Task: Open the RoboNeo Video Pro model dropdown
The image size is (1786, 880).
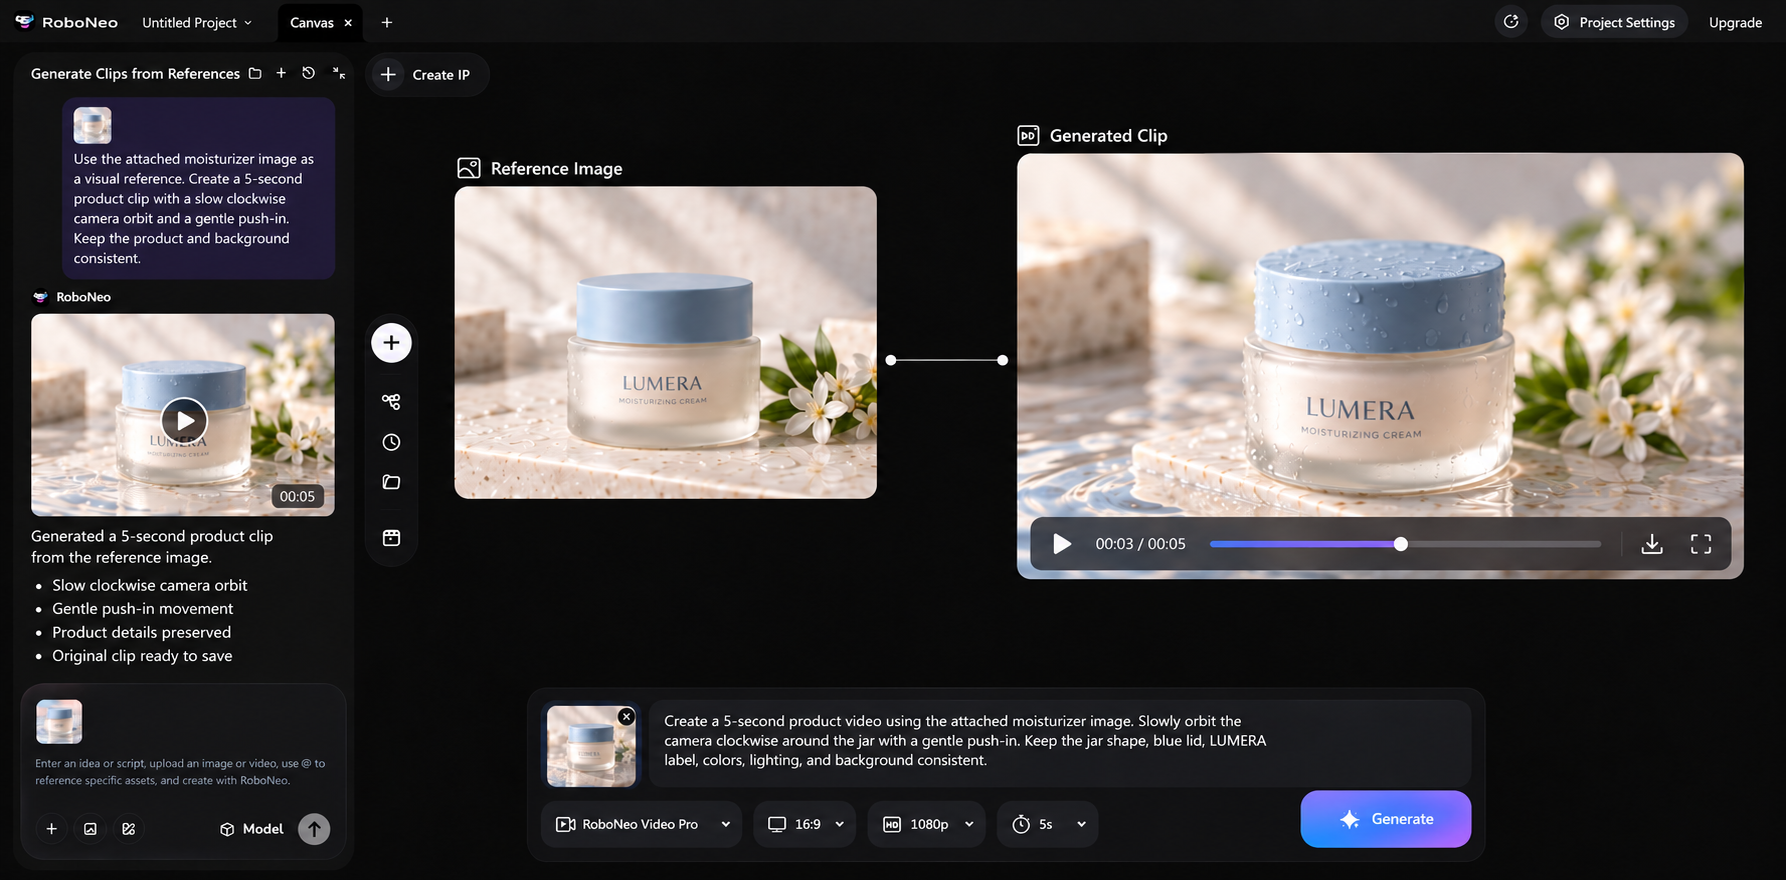Action: point(642,824)
